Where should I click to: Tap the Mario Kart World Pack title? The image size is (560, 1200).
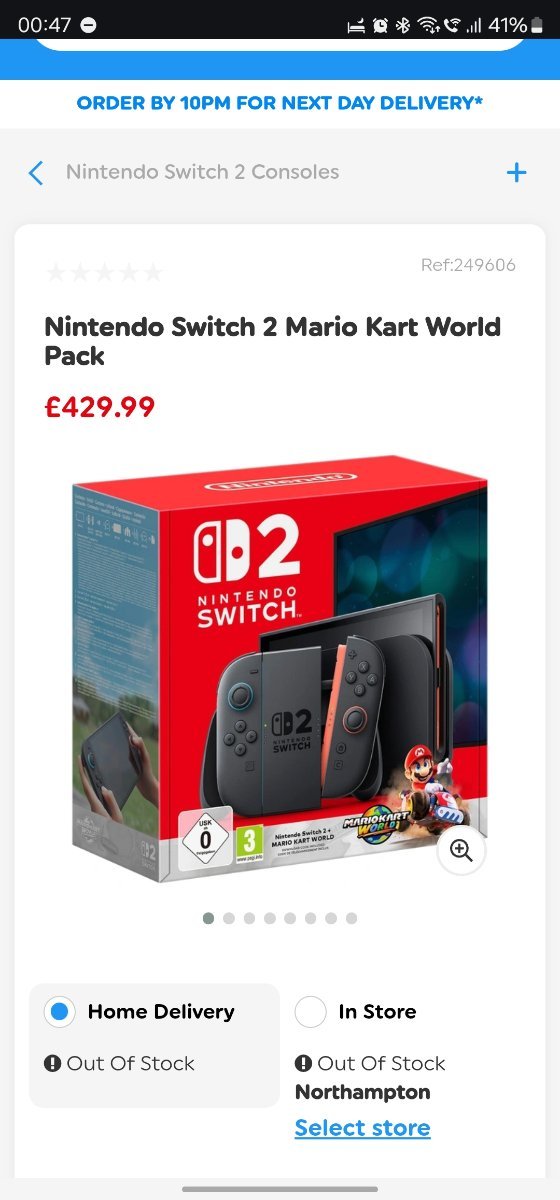273,341
